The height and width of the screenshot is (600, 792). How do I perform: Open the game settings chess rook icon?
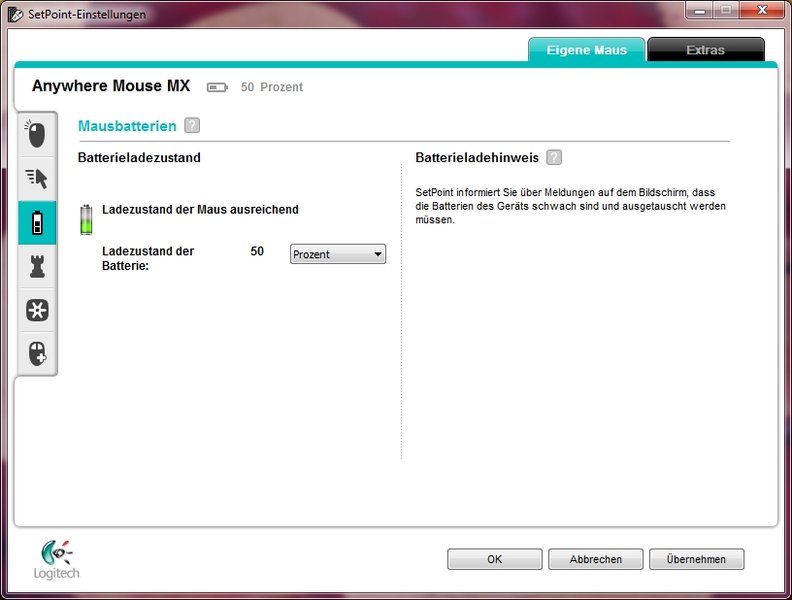[x=37, y=266]
